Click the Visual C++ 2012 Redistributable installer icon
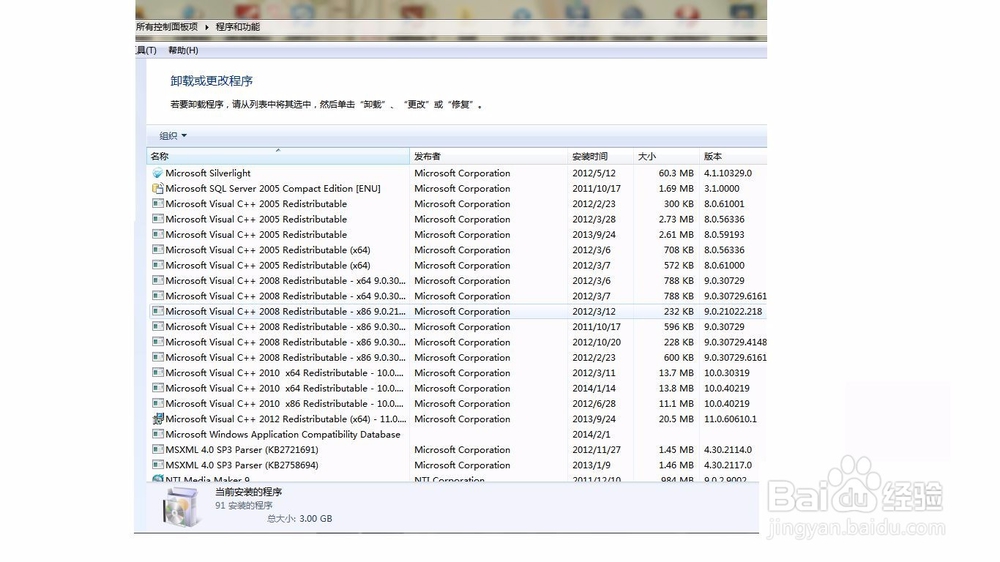This screenshot has height=562, width=1000. coord(158,419)
